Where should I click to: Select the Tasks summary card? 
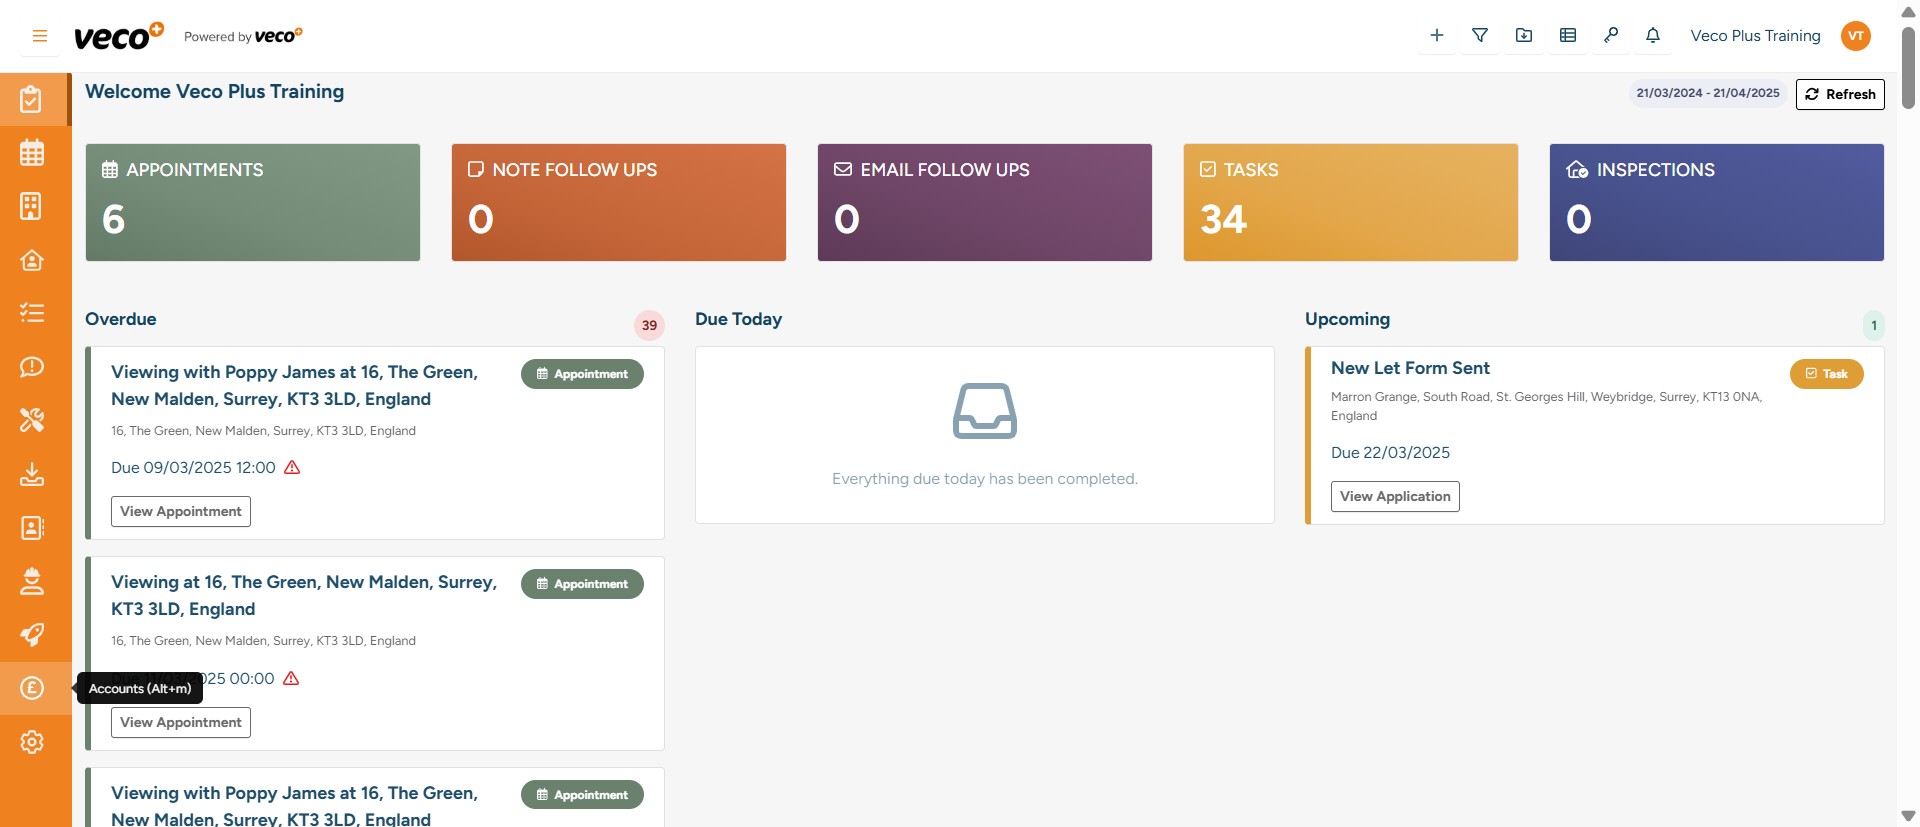click(x=1350, y=202)
